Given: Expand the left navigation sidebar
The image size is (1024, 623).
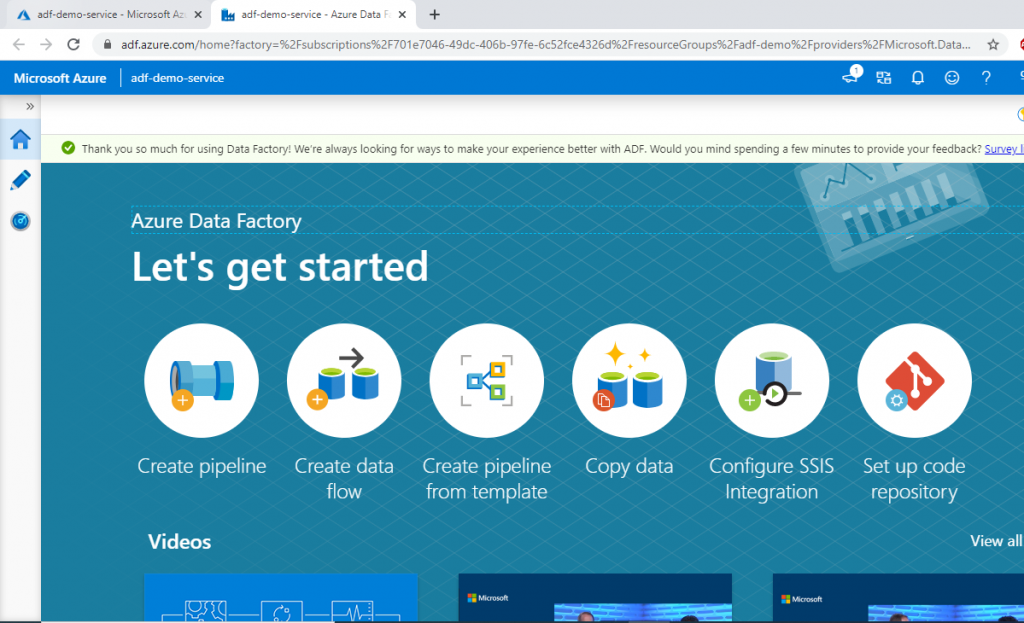Looking at the screenshot, I should click(29, 106).
